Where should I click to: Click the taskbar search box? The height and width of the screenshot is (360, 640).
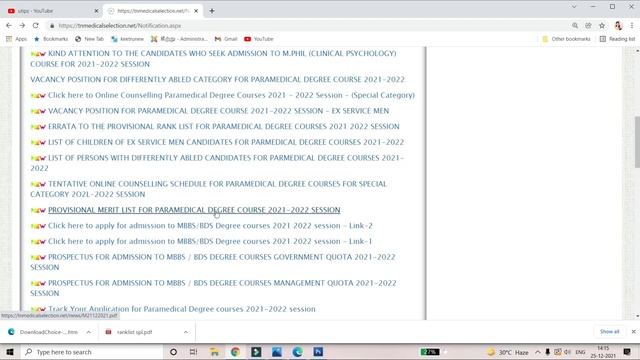91,352
